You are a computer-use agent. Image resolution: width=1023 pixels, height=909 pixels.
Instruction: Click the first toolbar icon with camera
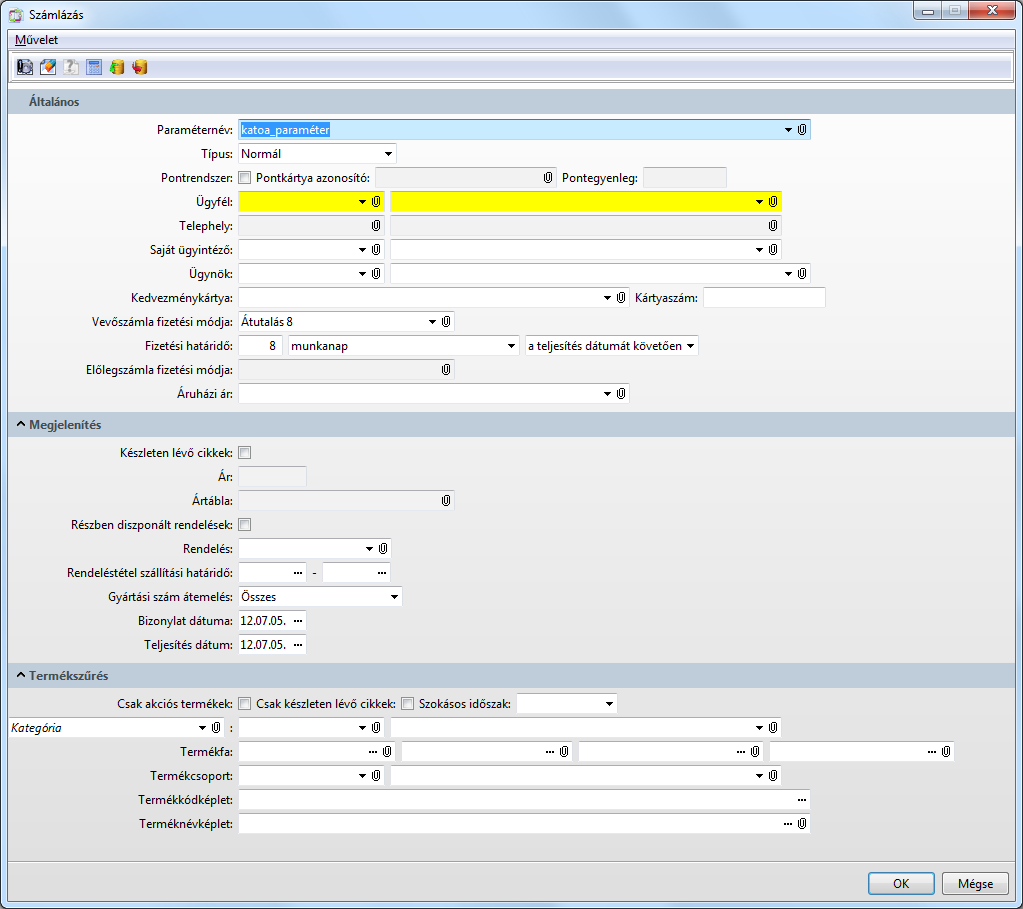click(x=26, y=67)
